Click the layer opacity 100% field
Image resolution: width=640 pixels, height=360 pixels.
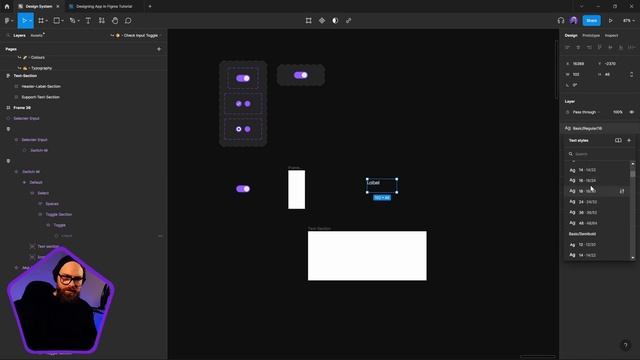pyautogui.click(x=618, y=112)
